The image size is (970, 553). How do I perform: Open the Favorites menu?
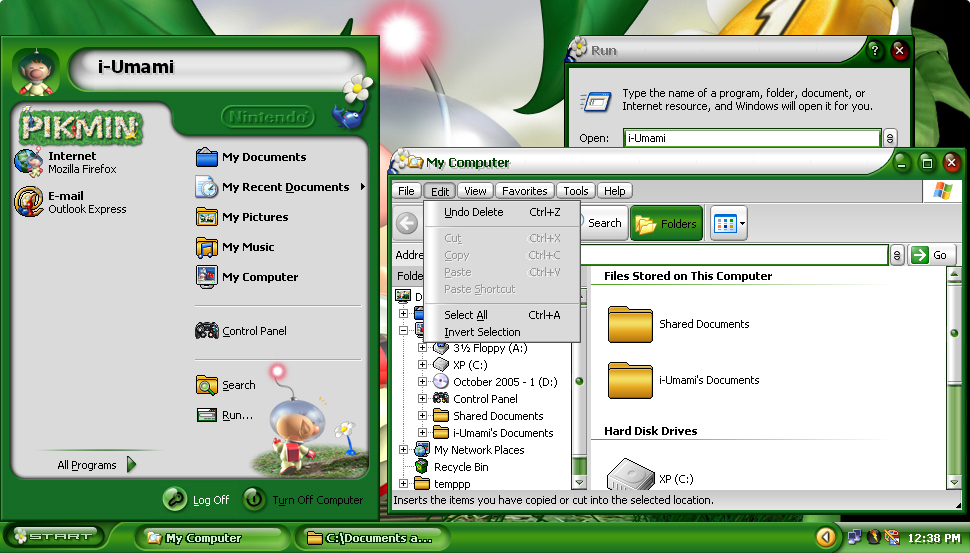click(x=525, y=191)
